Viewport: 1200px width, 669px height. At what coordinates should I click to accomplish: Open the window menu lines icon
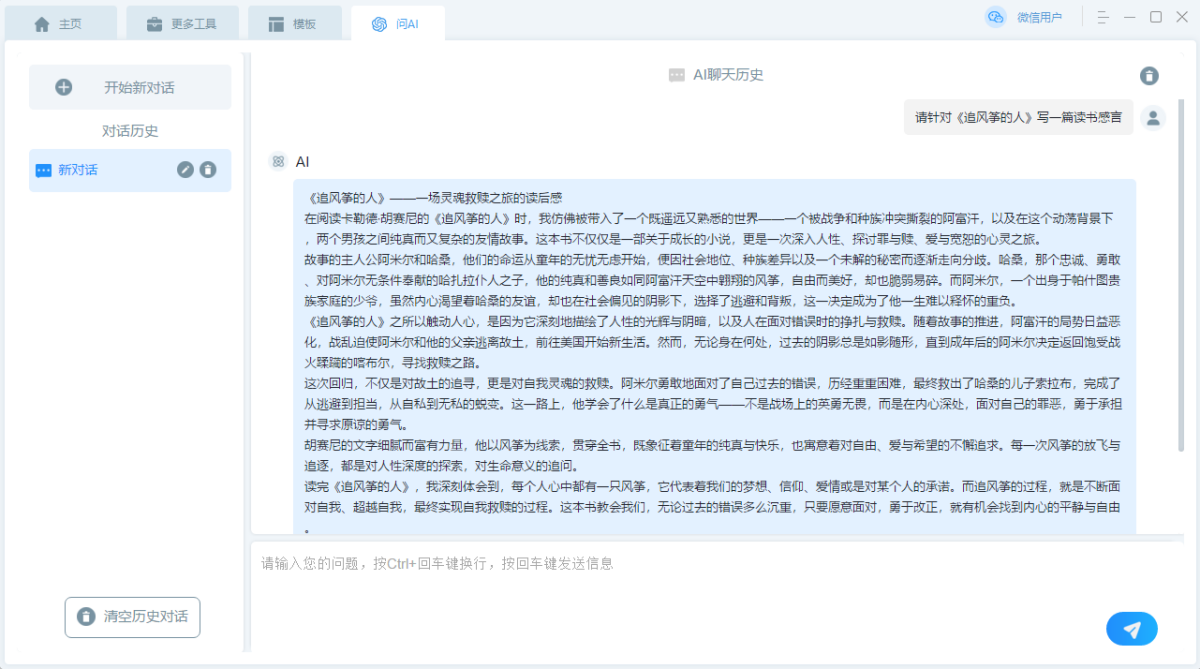click(x=1102, y=17)
